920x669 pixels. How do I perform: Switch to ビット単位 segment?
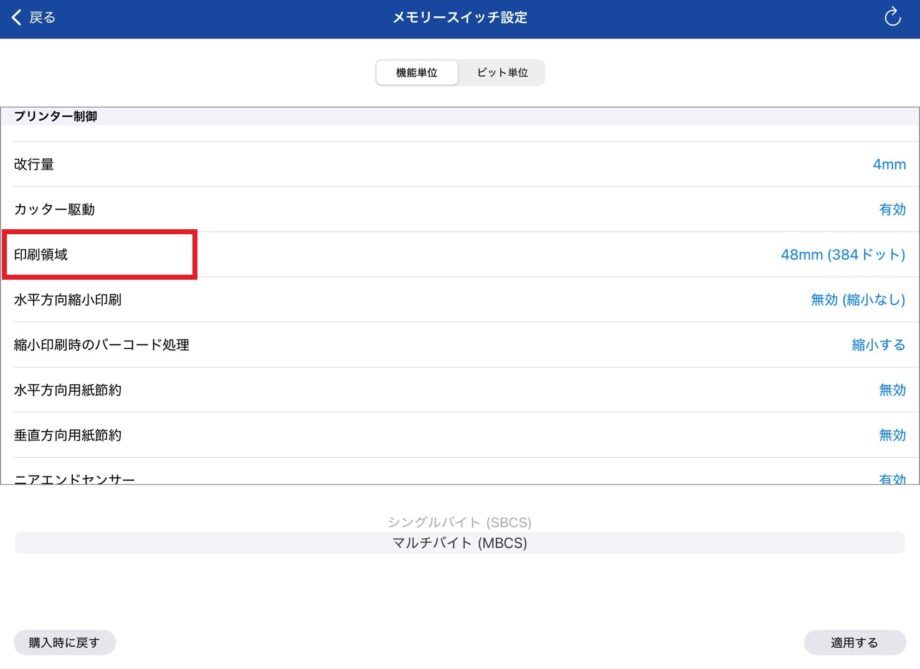point(502,73)
